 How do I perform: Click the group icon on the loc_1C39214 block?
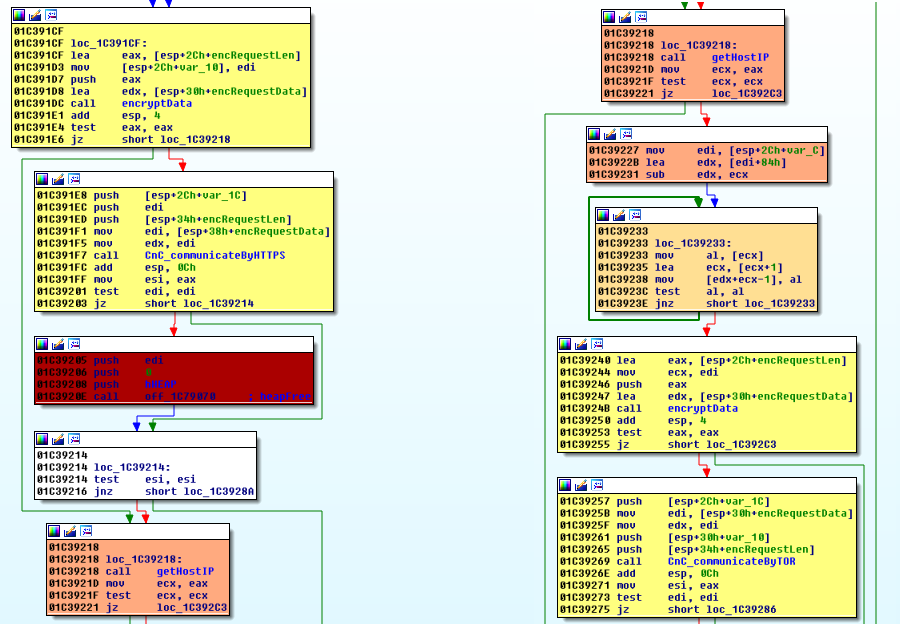coord(72,438)
